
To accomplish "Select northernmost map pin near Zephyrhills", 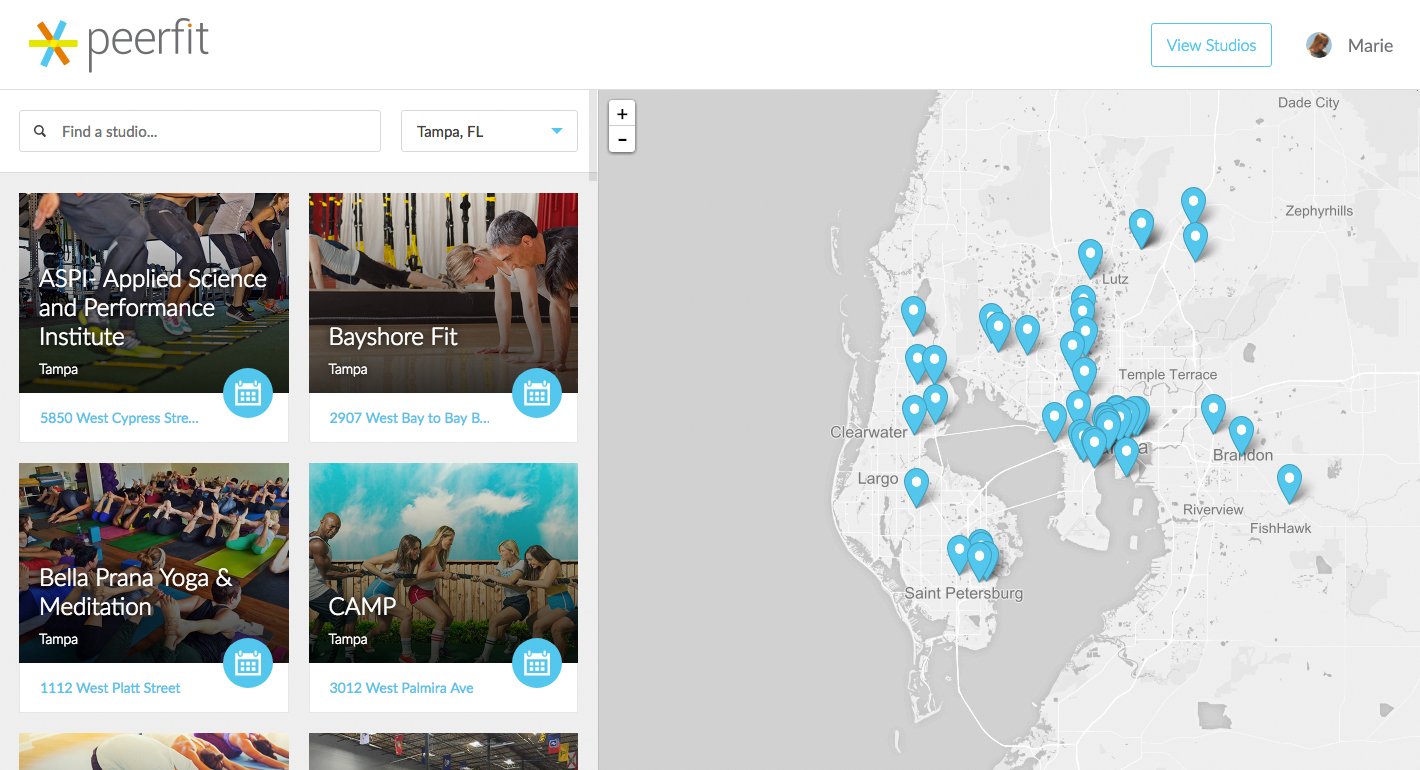I will (x=1193, y=205).
